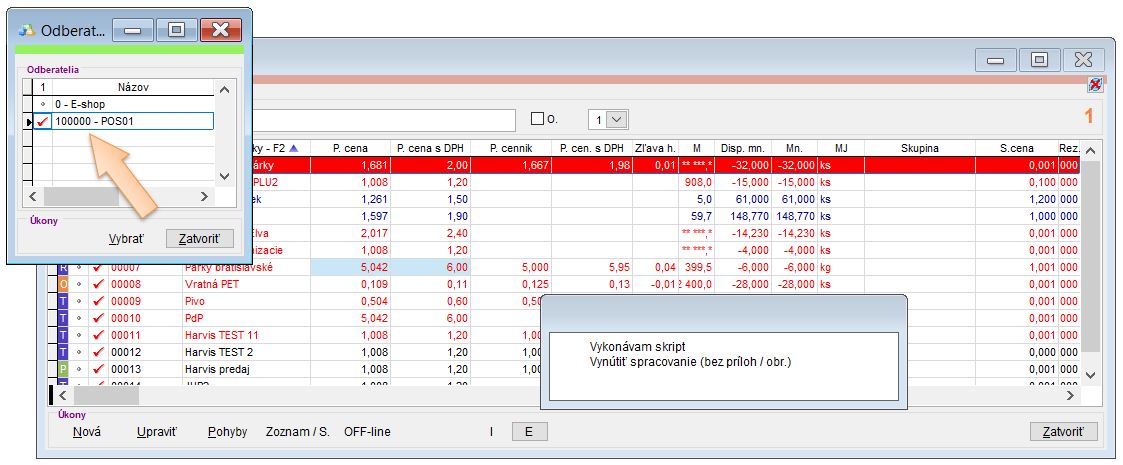Viewport: 1123px width, 465px height.
Task: Click the P. cena s DPH column header
Action: tap(430, 148)
